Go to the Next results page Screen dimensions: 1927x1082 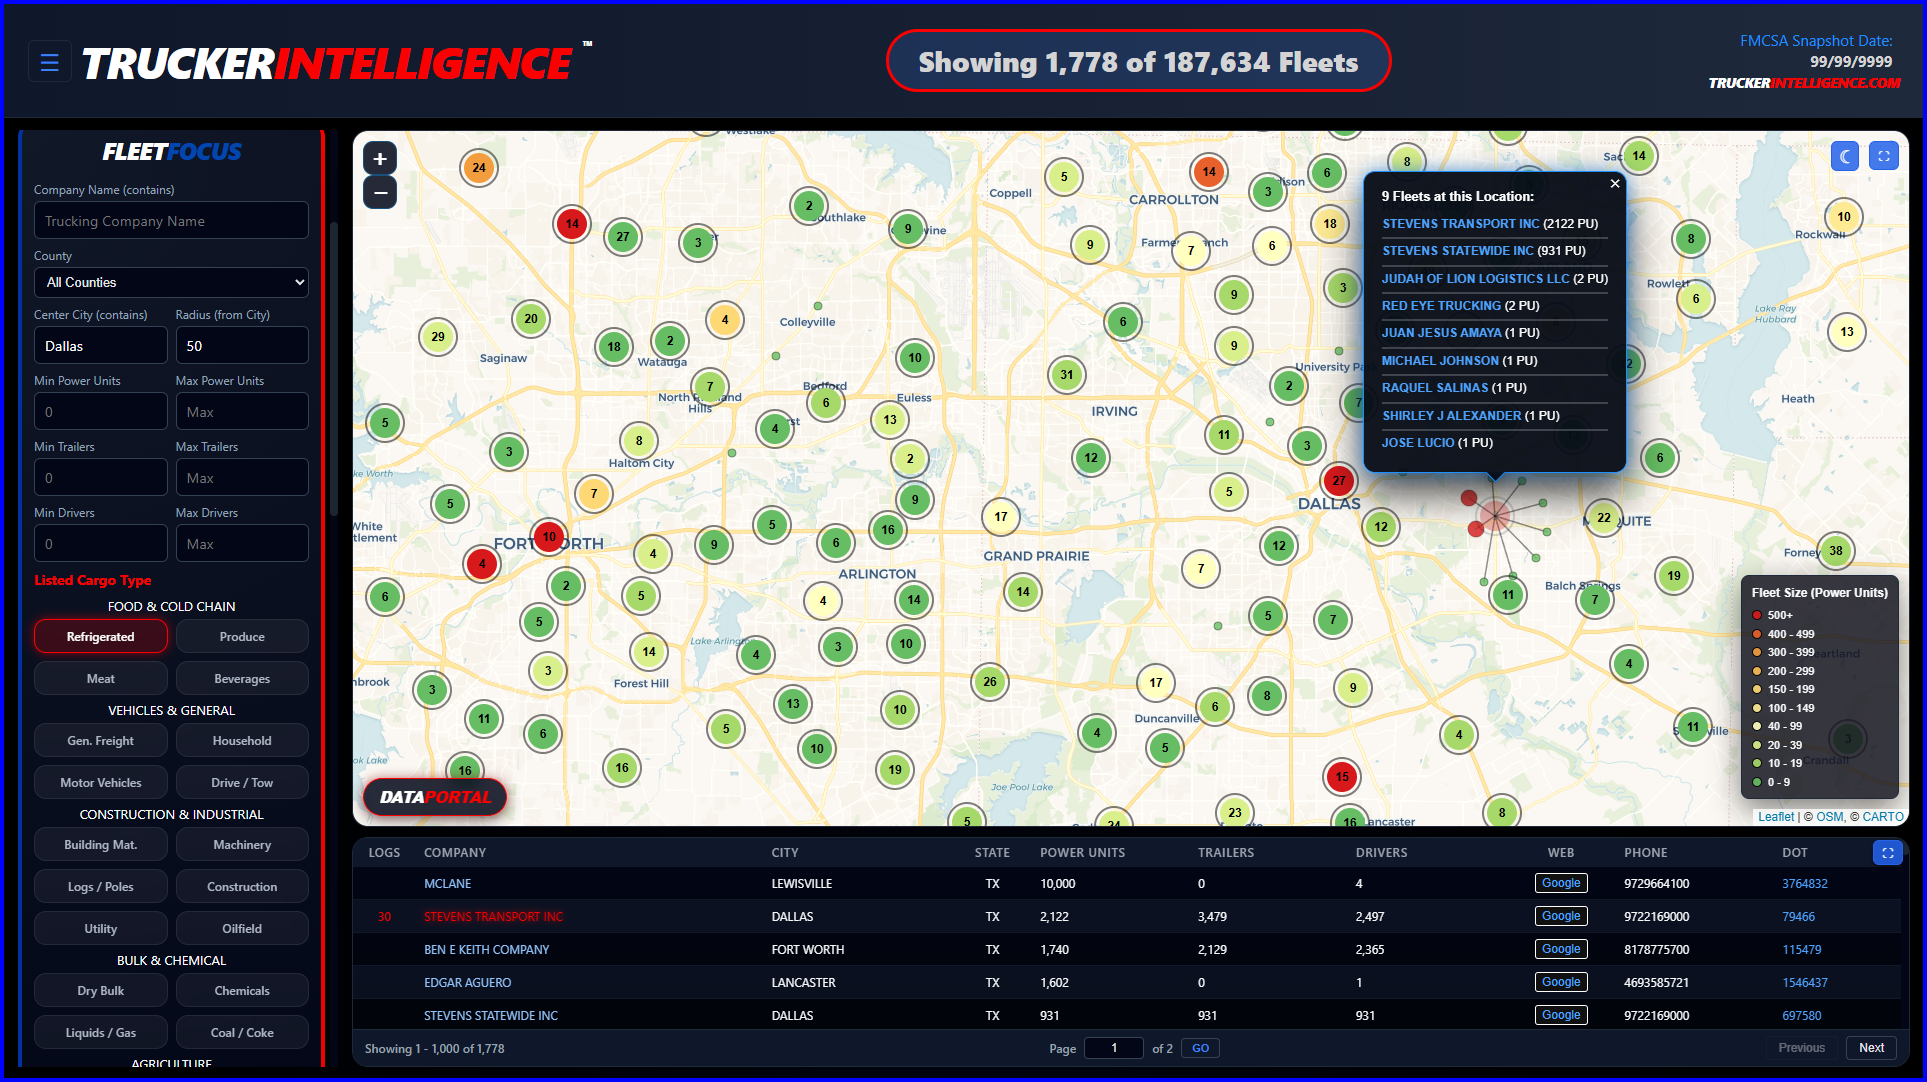pos(1870,1047)
